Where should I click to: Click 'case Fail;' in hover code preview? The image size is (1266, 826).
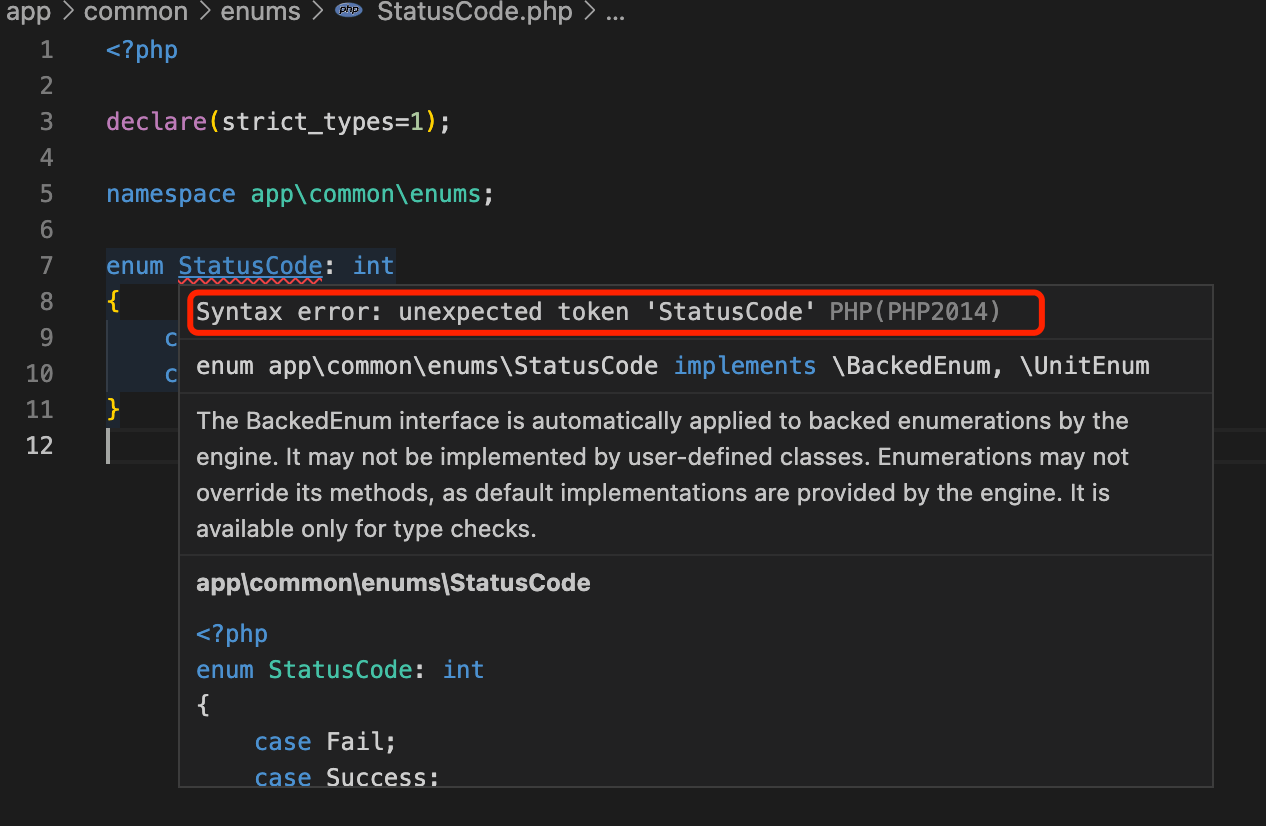pos(325,742)
